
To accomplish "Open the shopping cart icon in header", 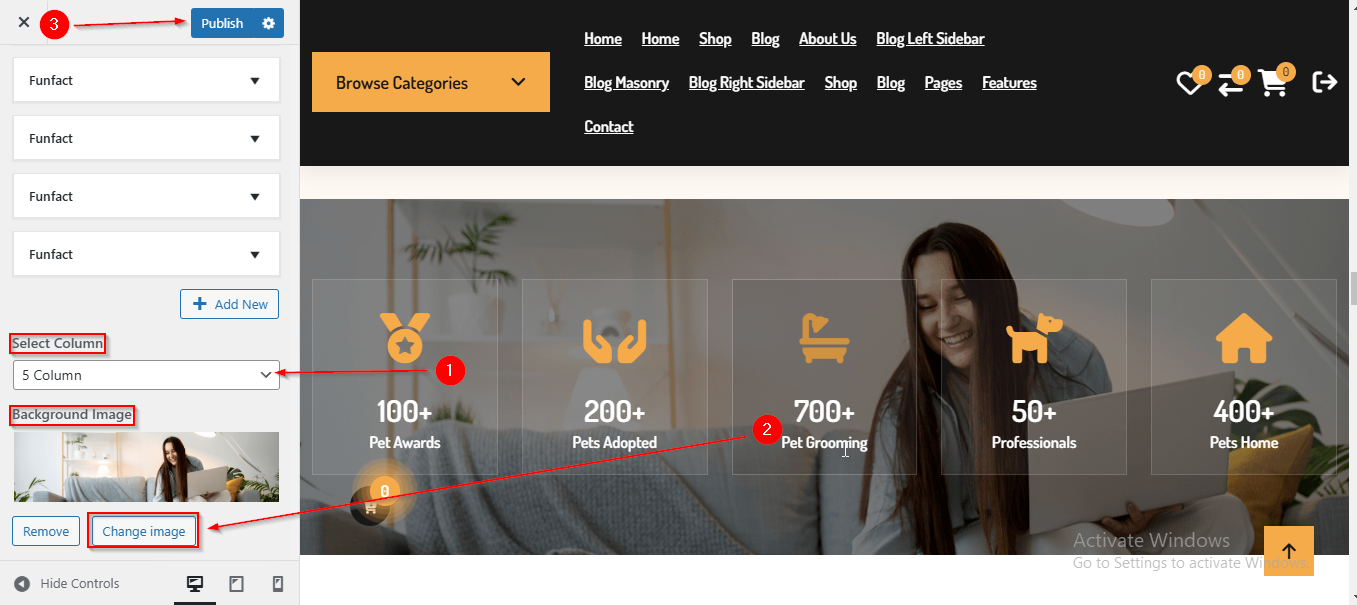I will click(x=1273, y=83).
